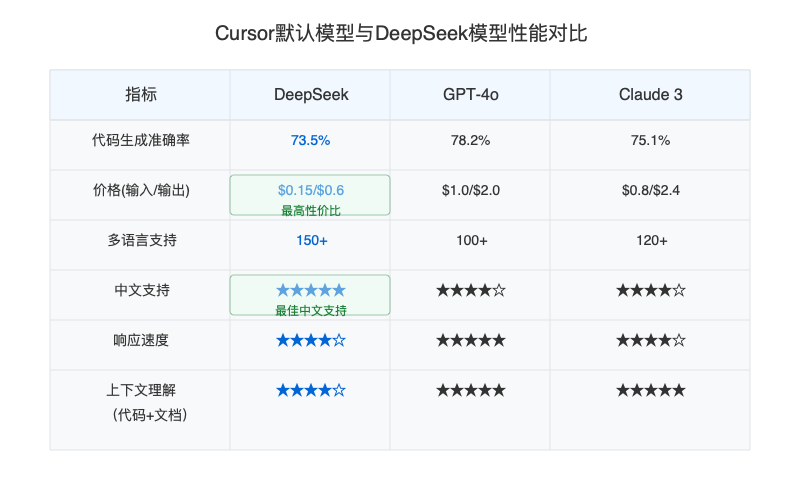800x500 pixels.
Task: Click DeepSeek's five-star 中文支持 rating
Action: [x=311, y=290]
